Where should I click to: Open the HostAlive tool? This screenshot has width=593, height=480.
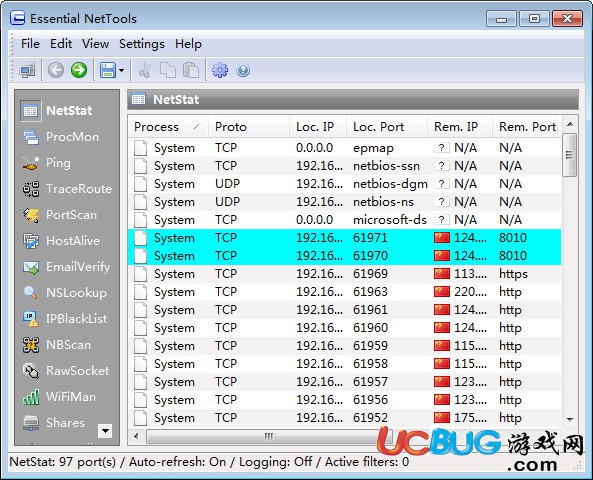click(x=61, y=241)
